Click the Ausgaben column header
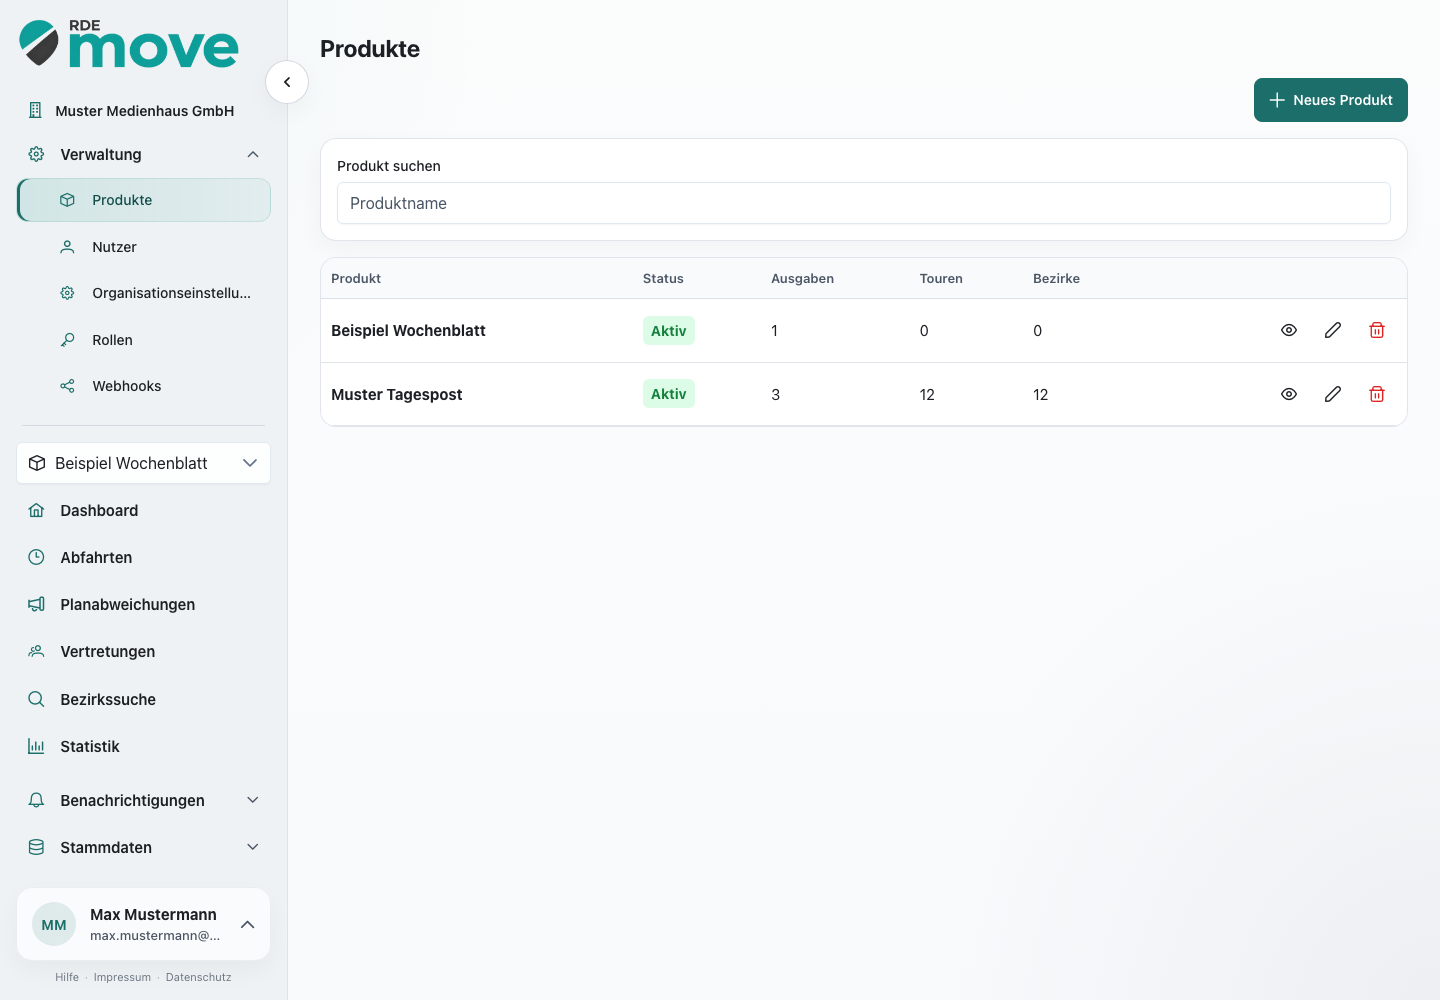Viewport: 1440px width, 1000px height. coord(802,279)
